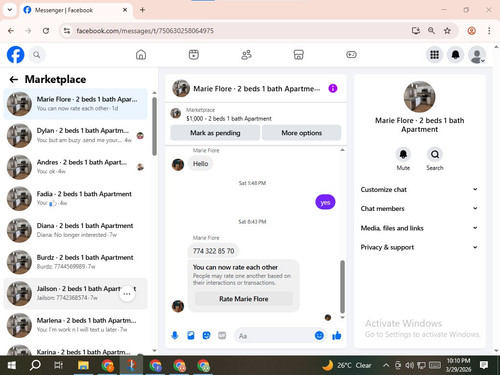
Task: Expand Media, files and links section
Action: (x=419, y=228)
